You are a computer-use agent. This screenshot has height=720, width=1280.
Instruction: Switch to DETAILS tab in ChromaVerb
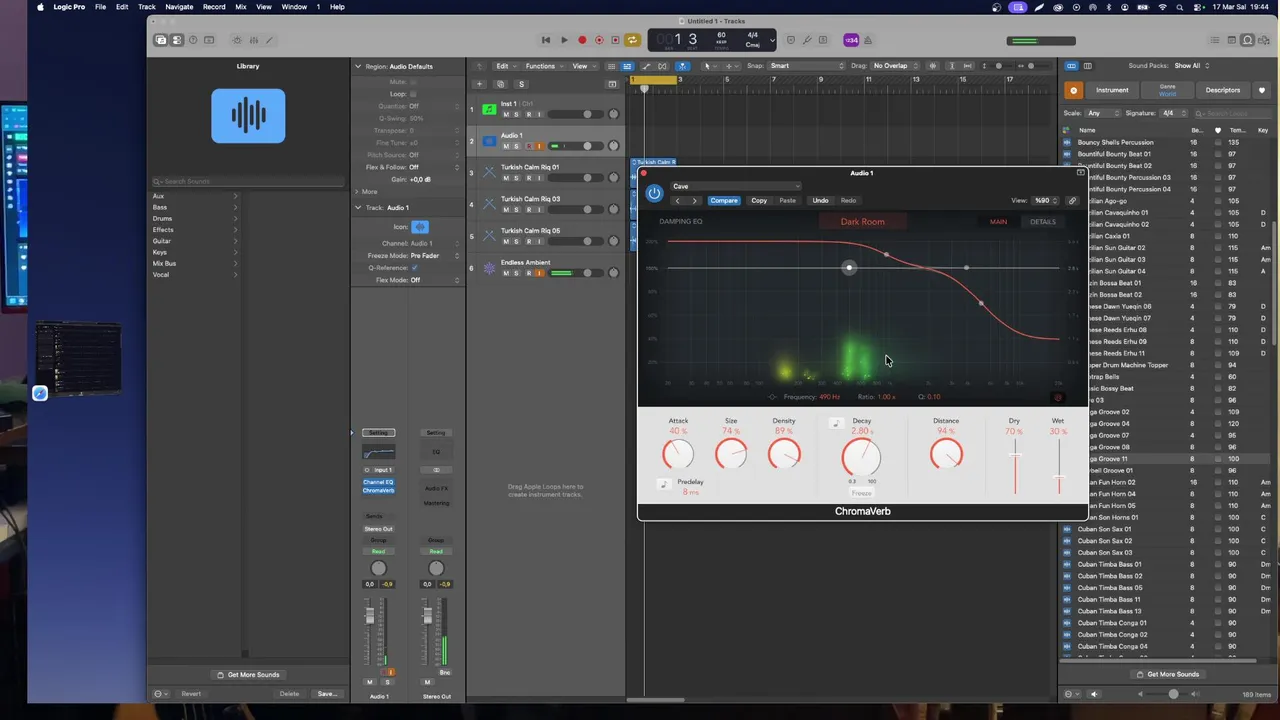pyautogui.click(x=1043, y=222)
